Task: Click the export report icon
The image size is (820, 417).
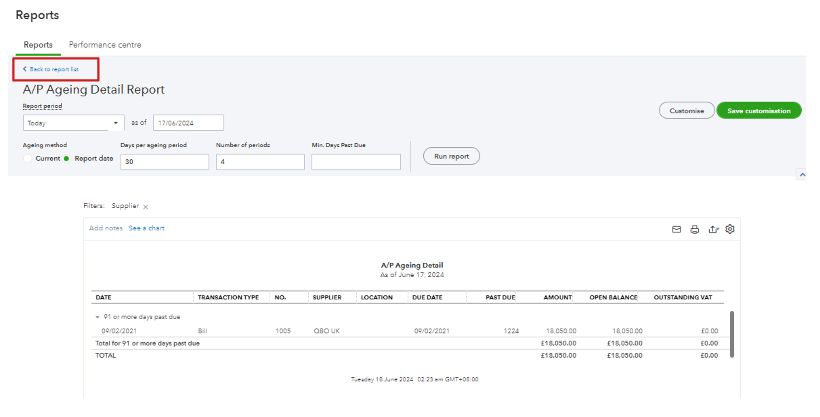Action: coord(713,229)
